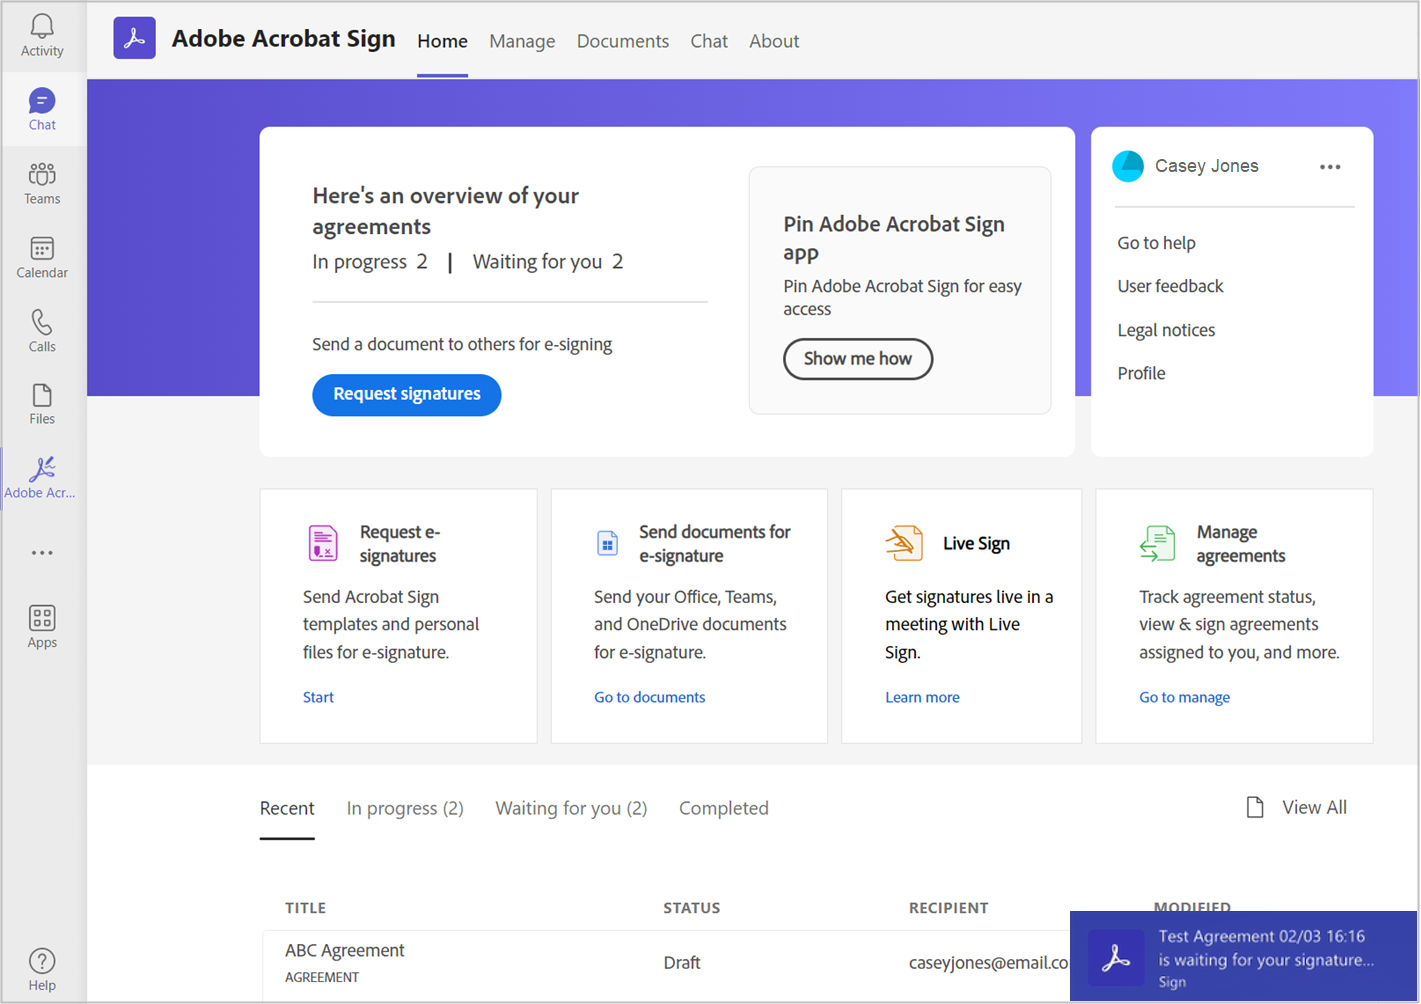Open Profile link in user panel
Screen dimensions: 1421x1004
[1141, 373]
